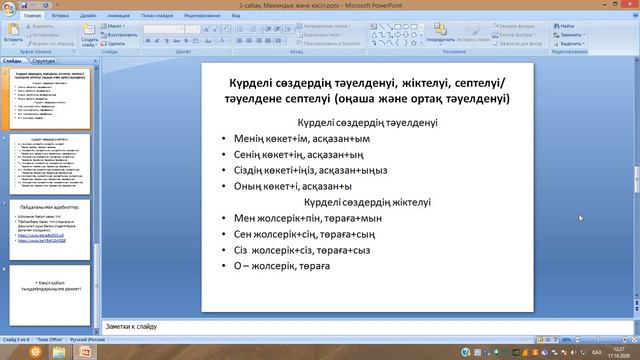
Task: Select the straight line shape
Action: 382,27
